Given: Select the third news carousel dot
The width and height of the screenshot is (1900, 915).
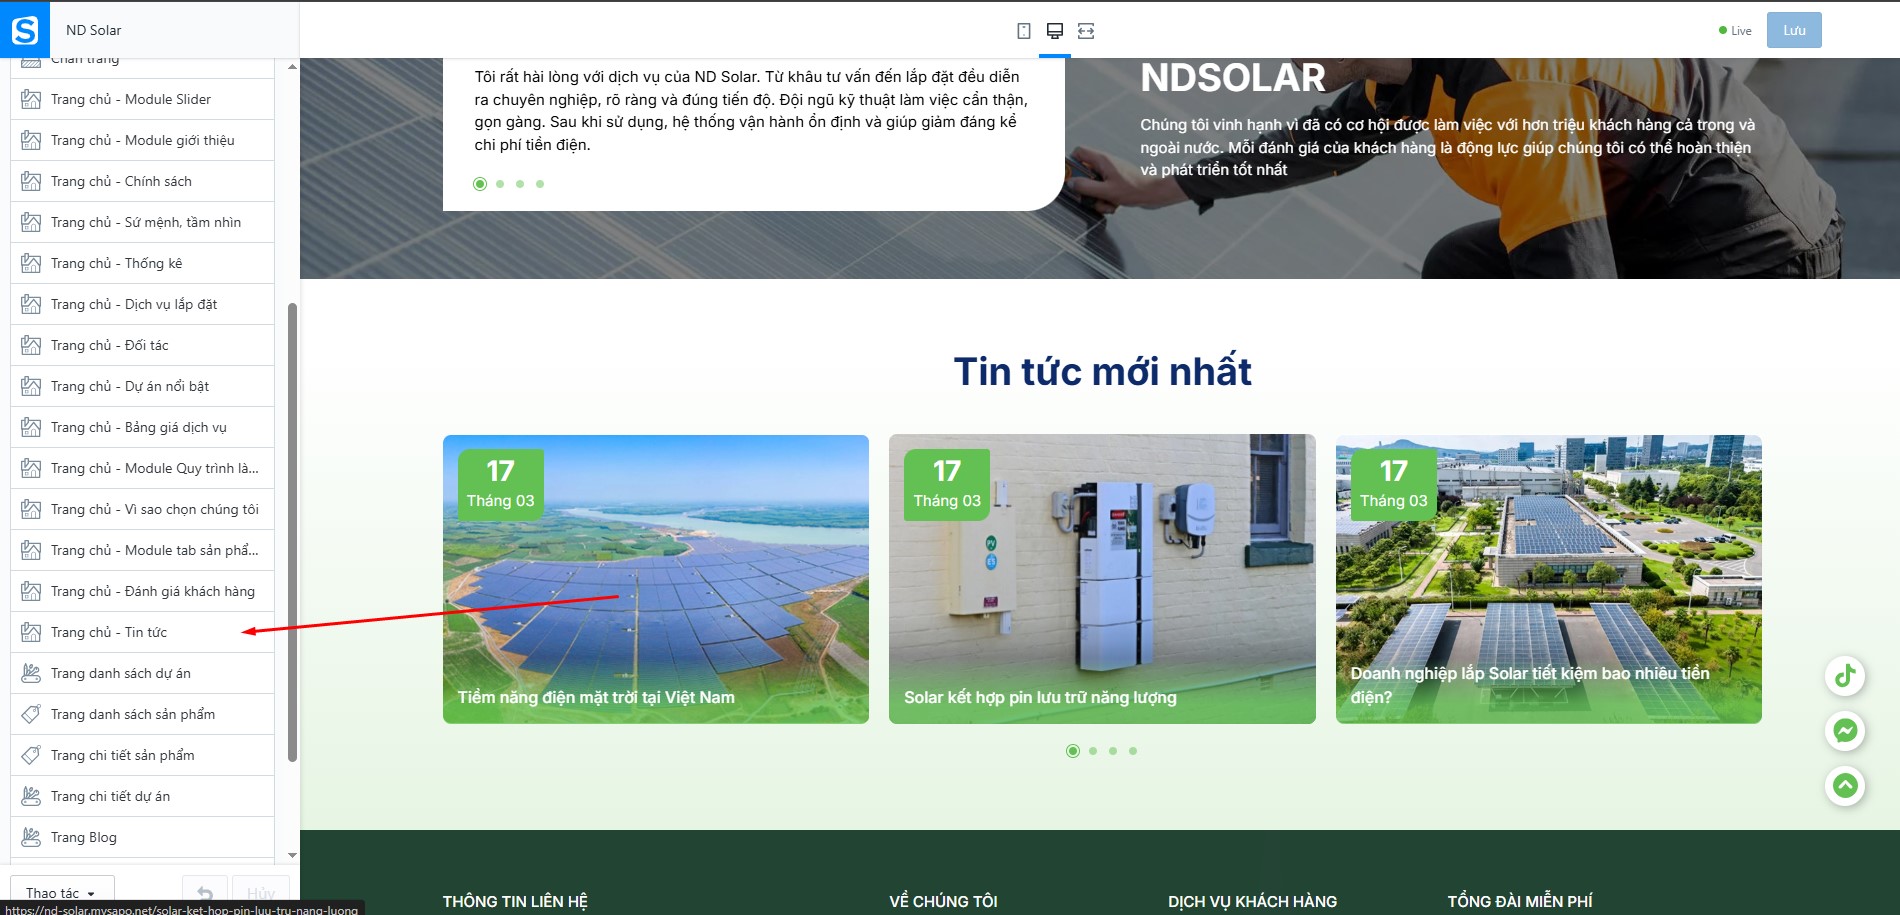Looking at the screenshot, I should tap(1113, 751).
